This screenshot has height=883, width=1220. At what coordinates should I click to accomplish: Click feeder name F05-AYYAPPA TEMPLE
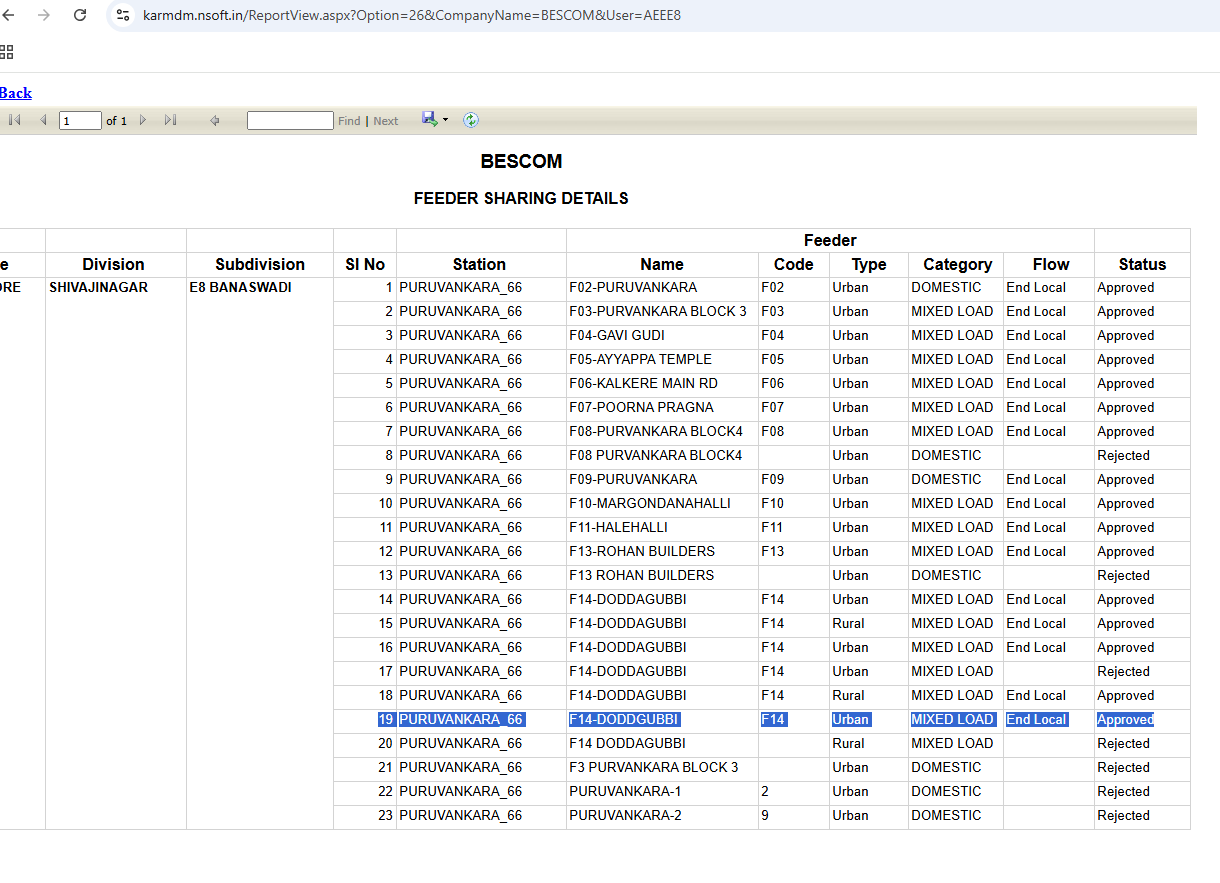click(640, 360)
